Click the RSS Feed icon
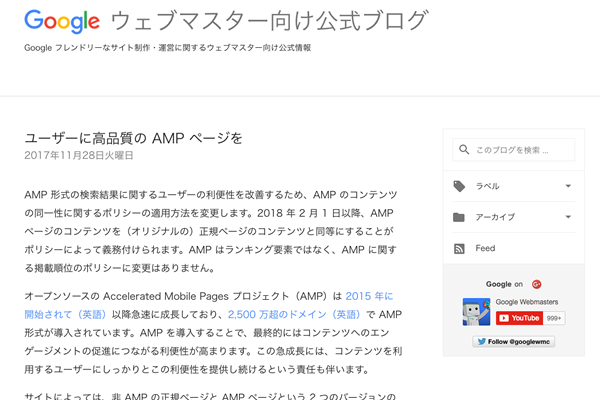The width and height of the screenshot is (600, 400). (x=459, y=249)
